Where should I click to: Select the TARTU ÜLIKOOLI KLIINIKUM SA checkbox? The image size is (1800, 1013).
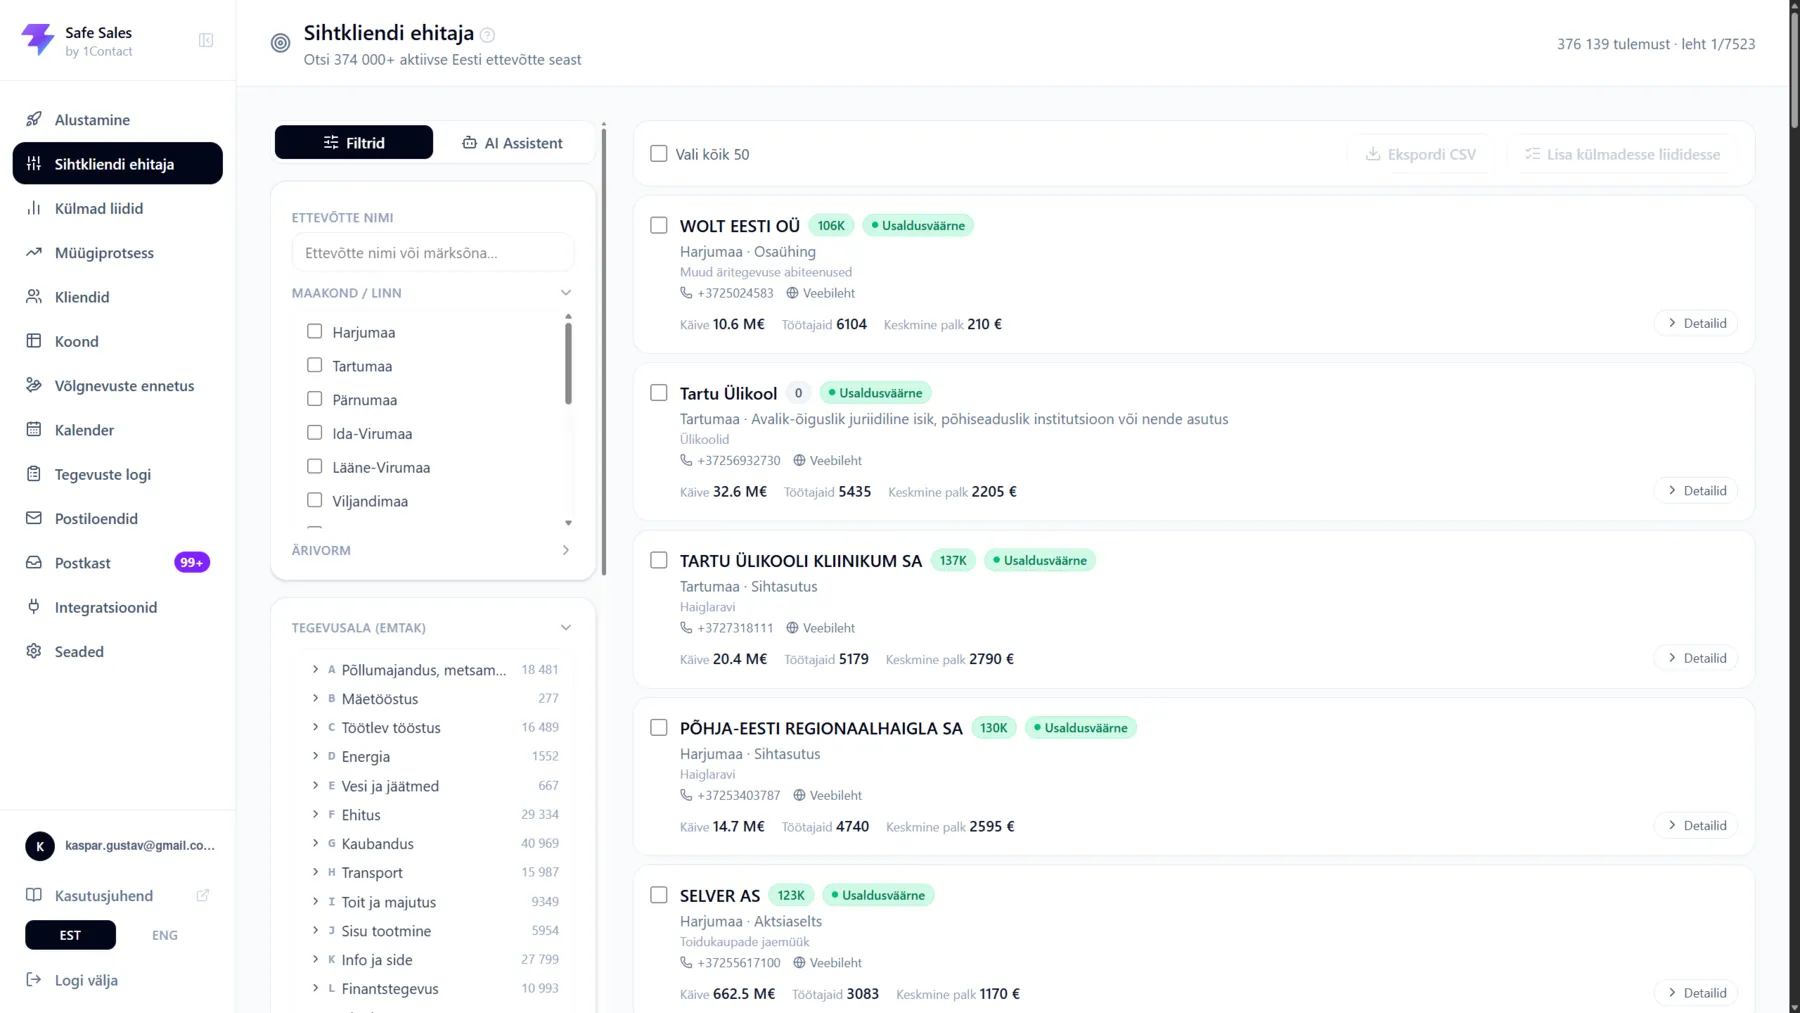coord(659,560)
